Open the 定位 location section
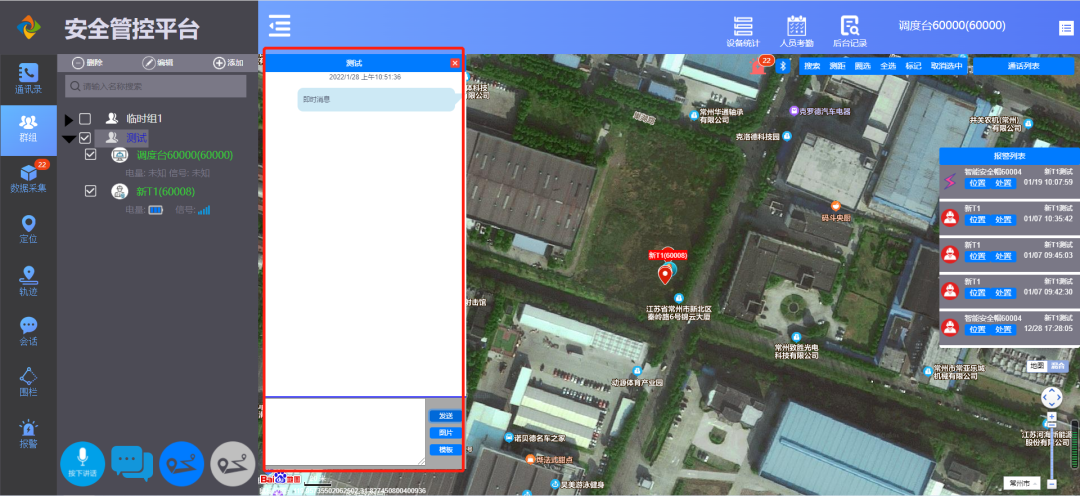The width and height of the screenshot is (1080, 496). coord(28,229)
